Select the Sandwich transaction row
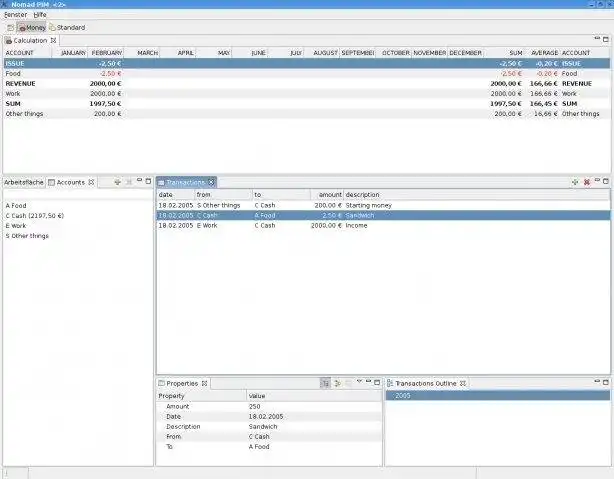The image size is (614, 479). pyautogui.click(x=383, y=215)
